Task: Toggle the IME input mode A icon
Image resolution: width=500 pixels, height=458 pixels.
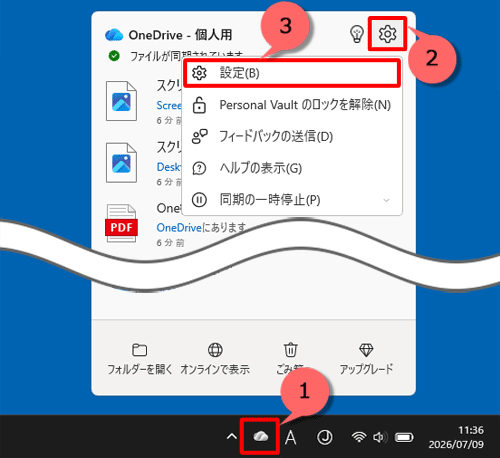Action: tap(291, 437)
